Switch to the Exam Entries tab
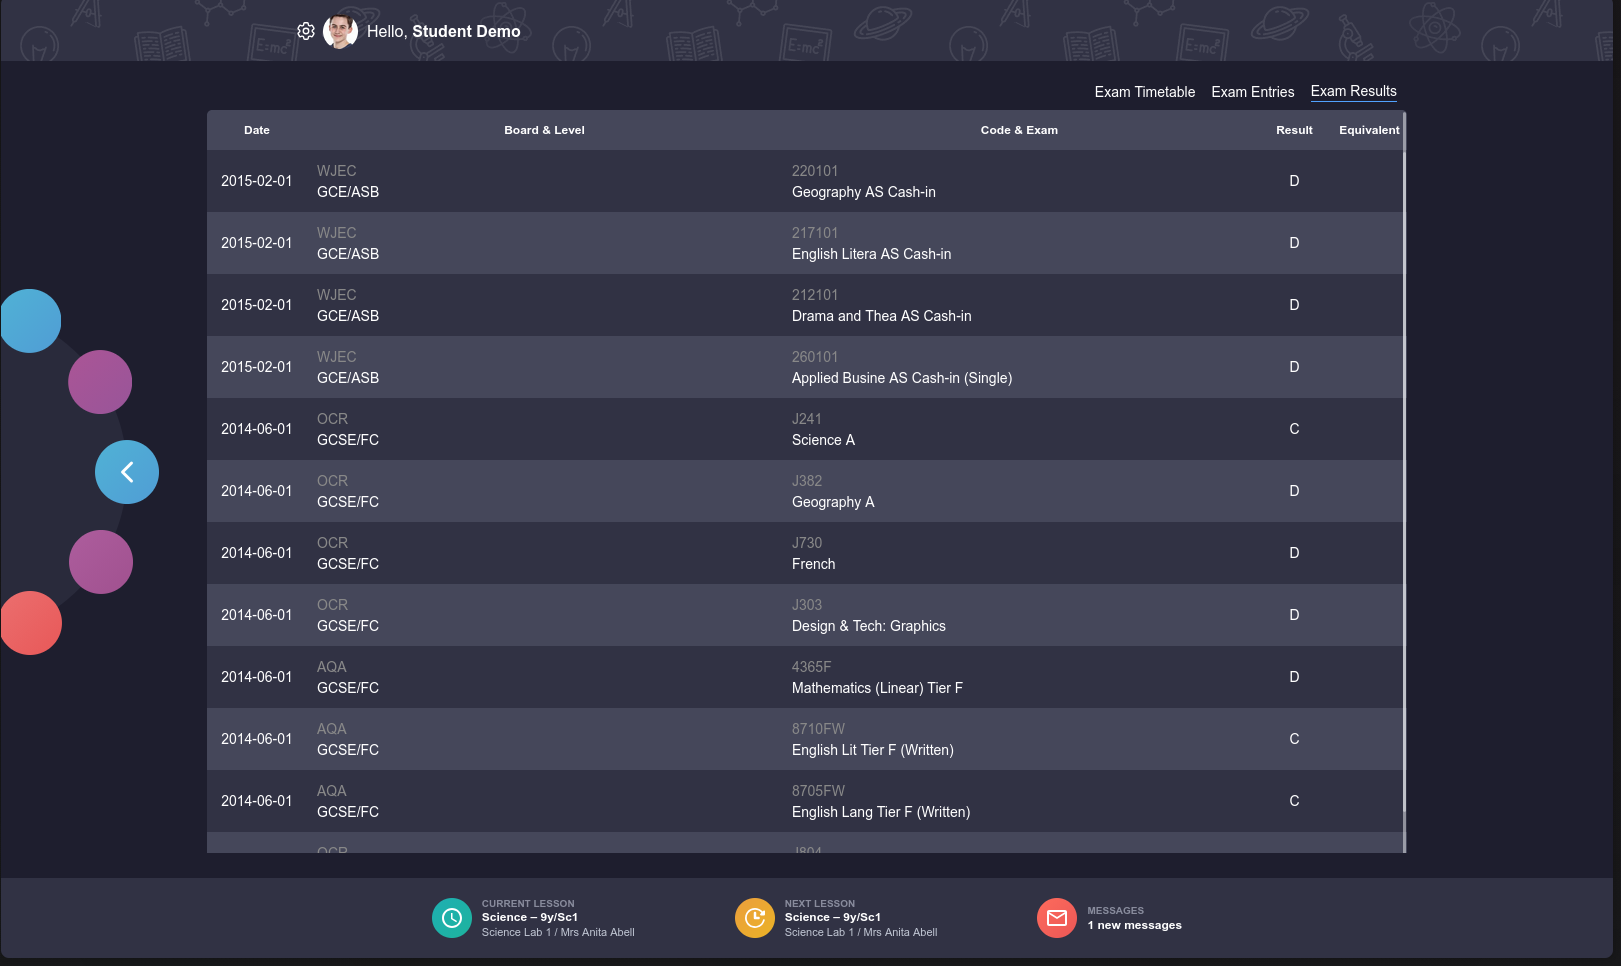1621x966 pixels. [x=1253, y=92]
